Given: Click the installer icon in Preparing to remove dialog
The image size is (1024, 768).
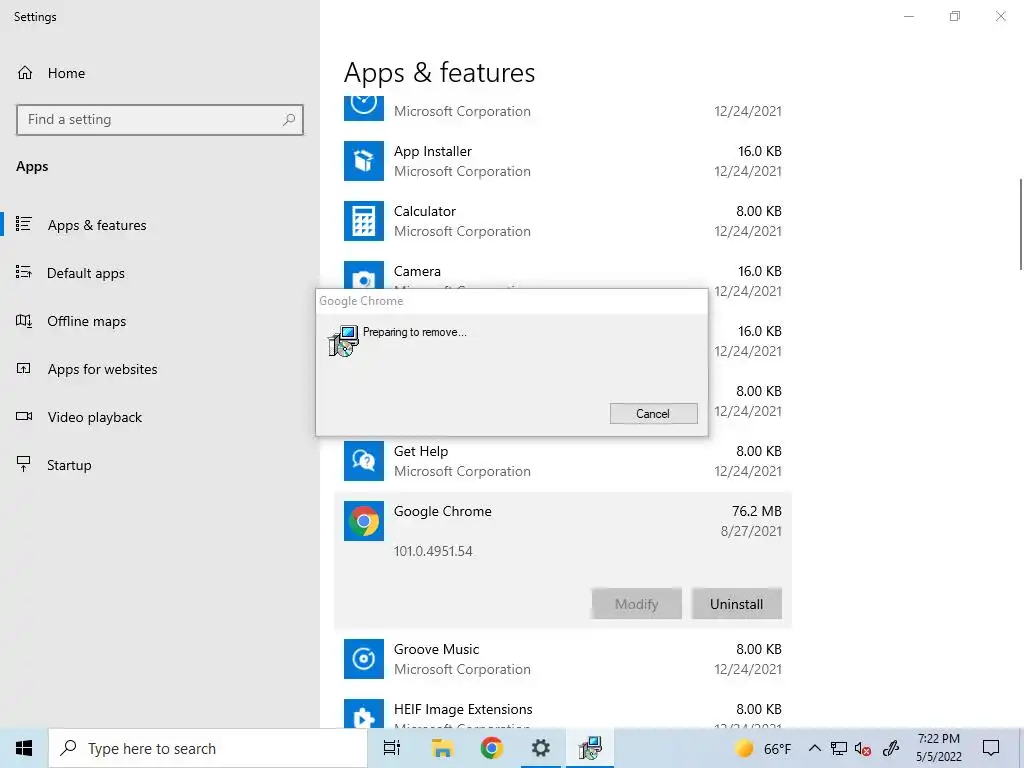Looking at the screenshot, I should 344,341.
